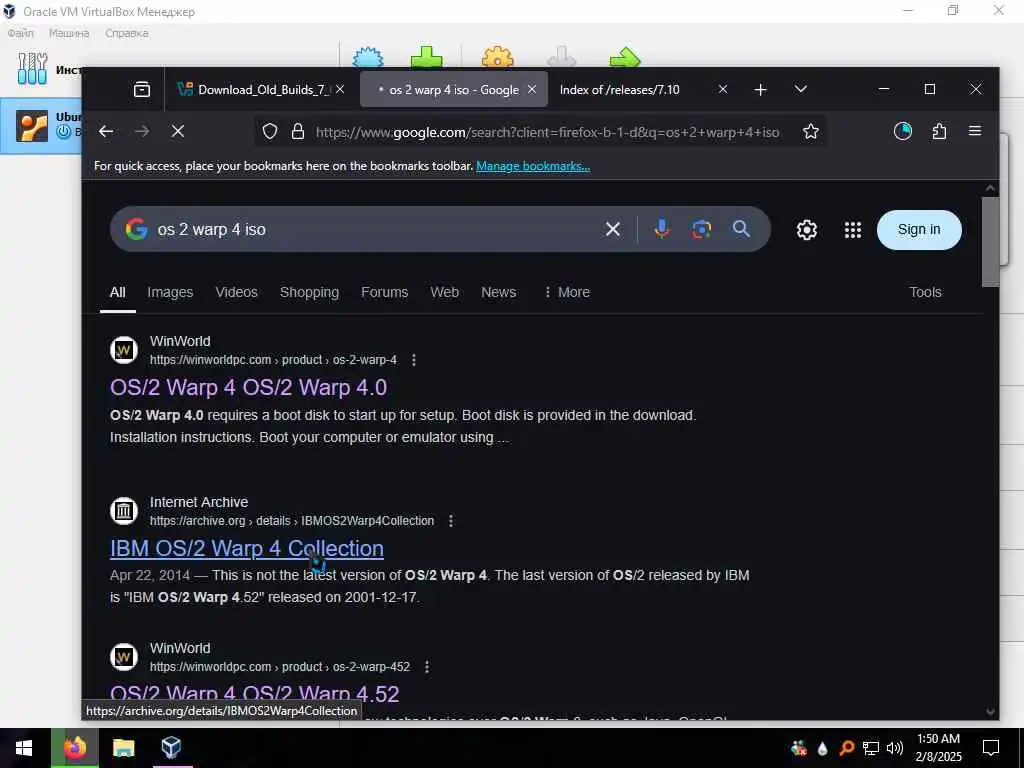
Task: Click the Sign in button
Action: 919,229
